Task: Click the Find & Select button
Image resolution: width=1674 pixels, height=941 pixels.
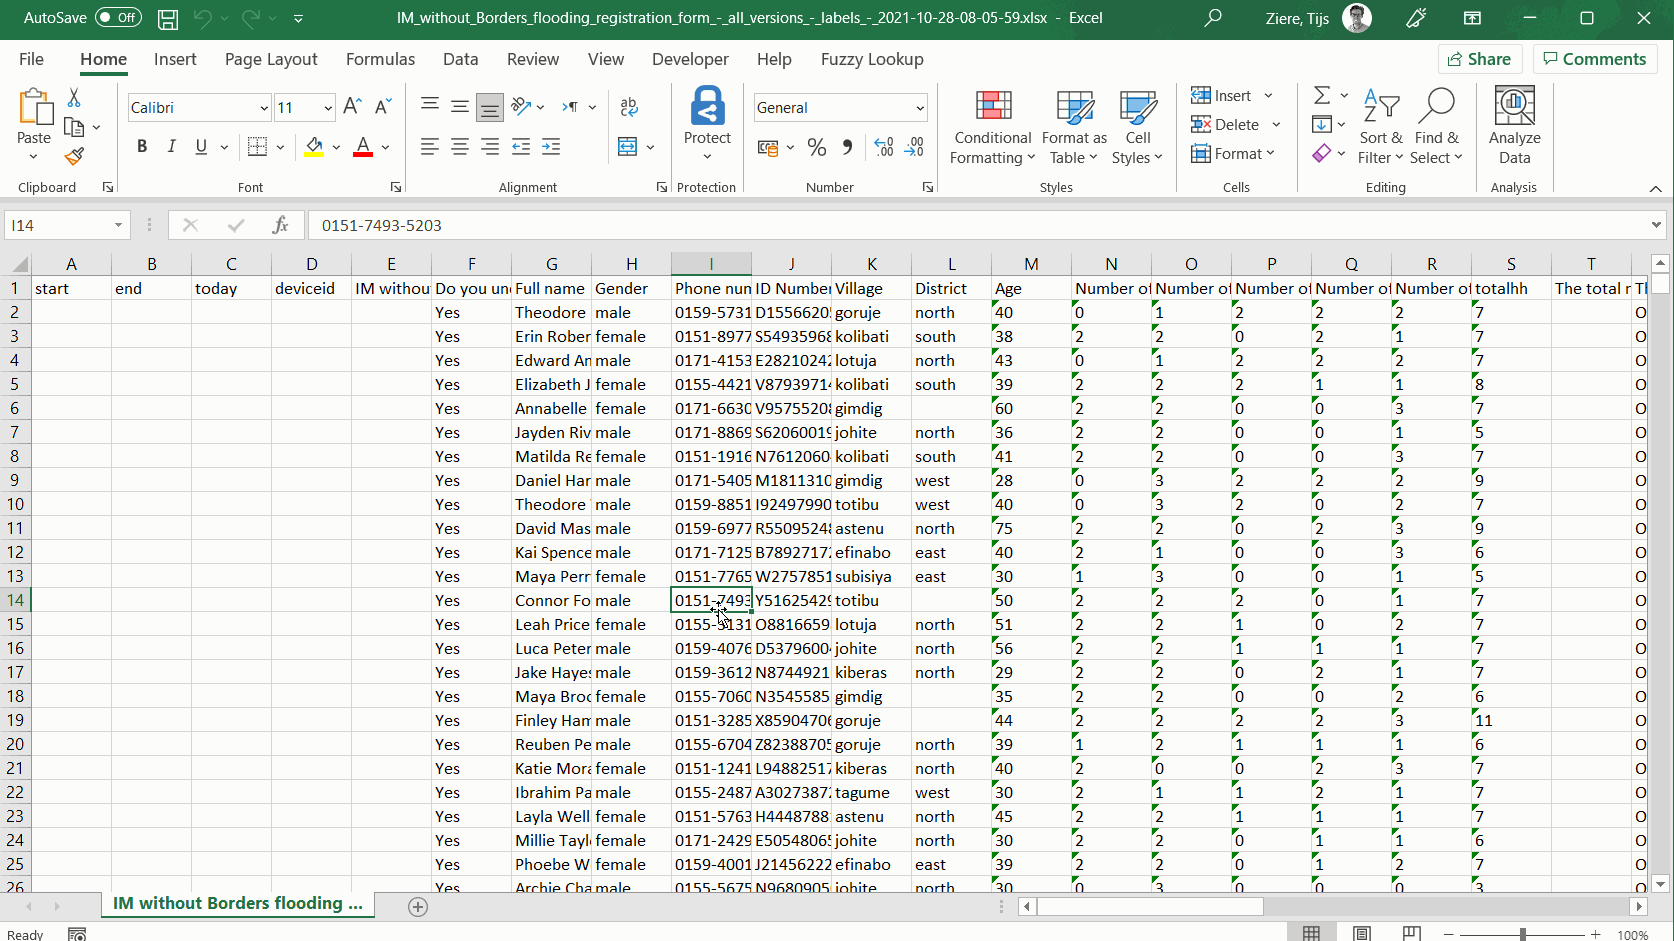Action: tap(1437, 127)
